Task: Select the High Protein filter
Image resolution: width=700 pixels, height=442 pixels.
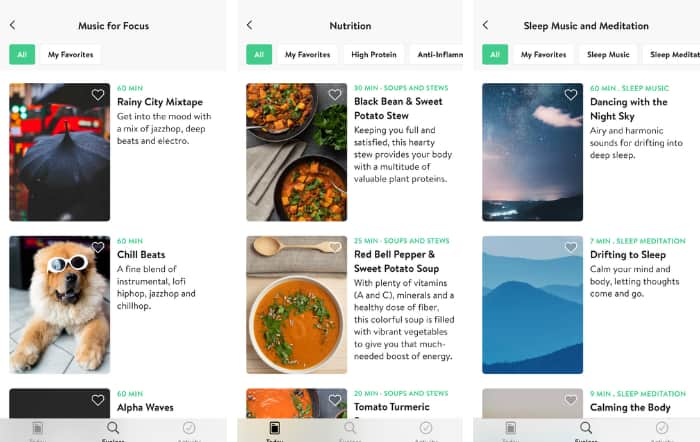Action: pos(374,54)
